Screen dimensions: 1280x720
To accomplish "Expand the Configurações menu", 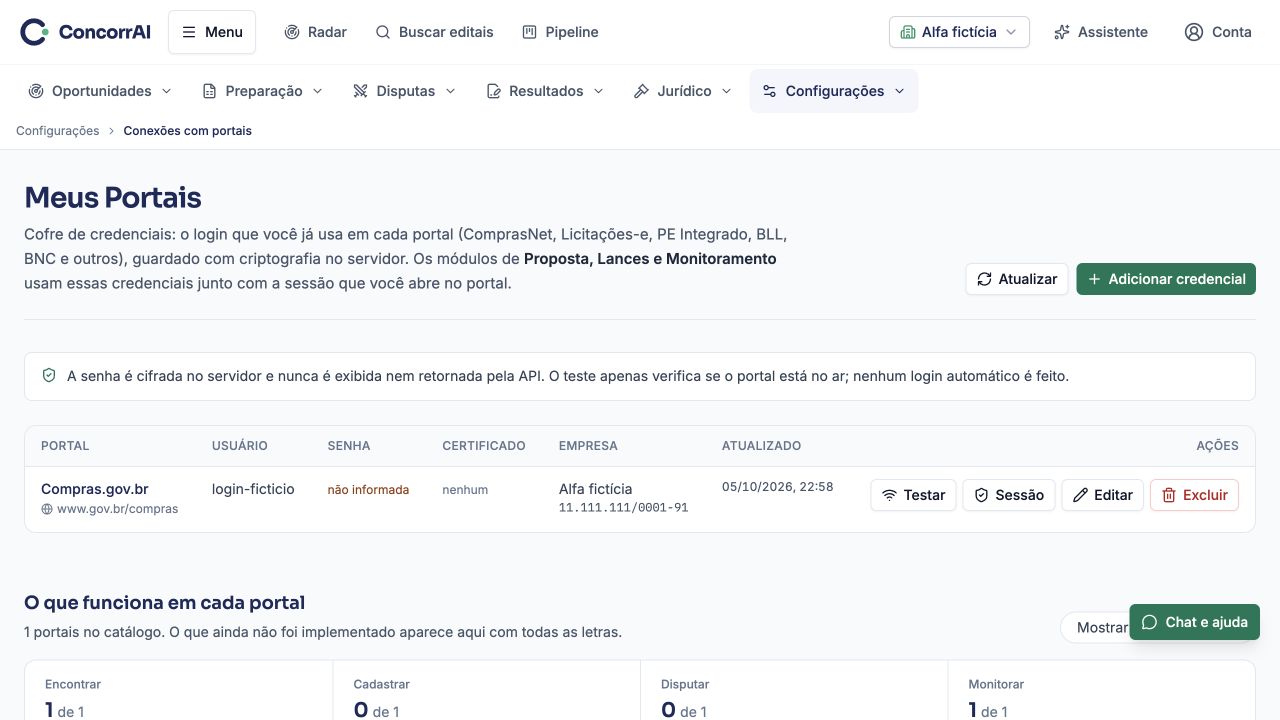I will (834, 91).
